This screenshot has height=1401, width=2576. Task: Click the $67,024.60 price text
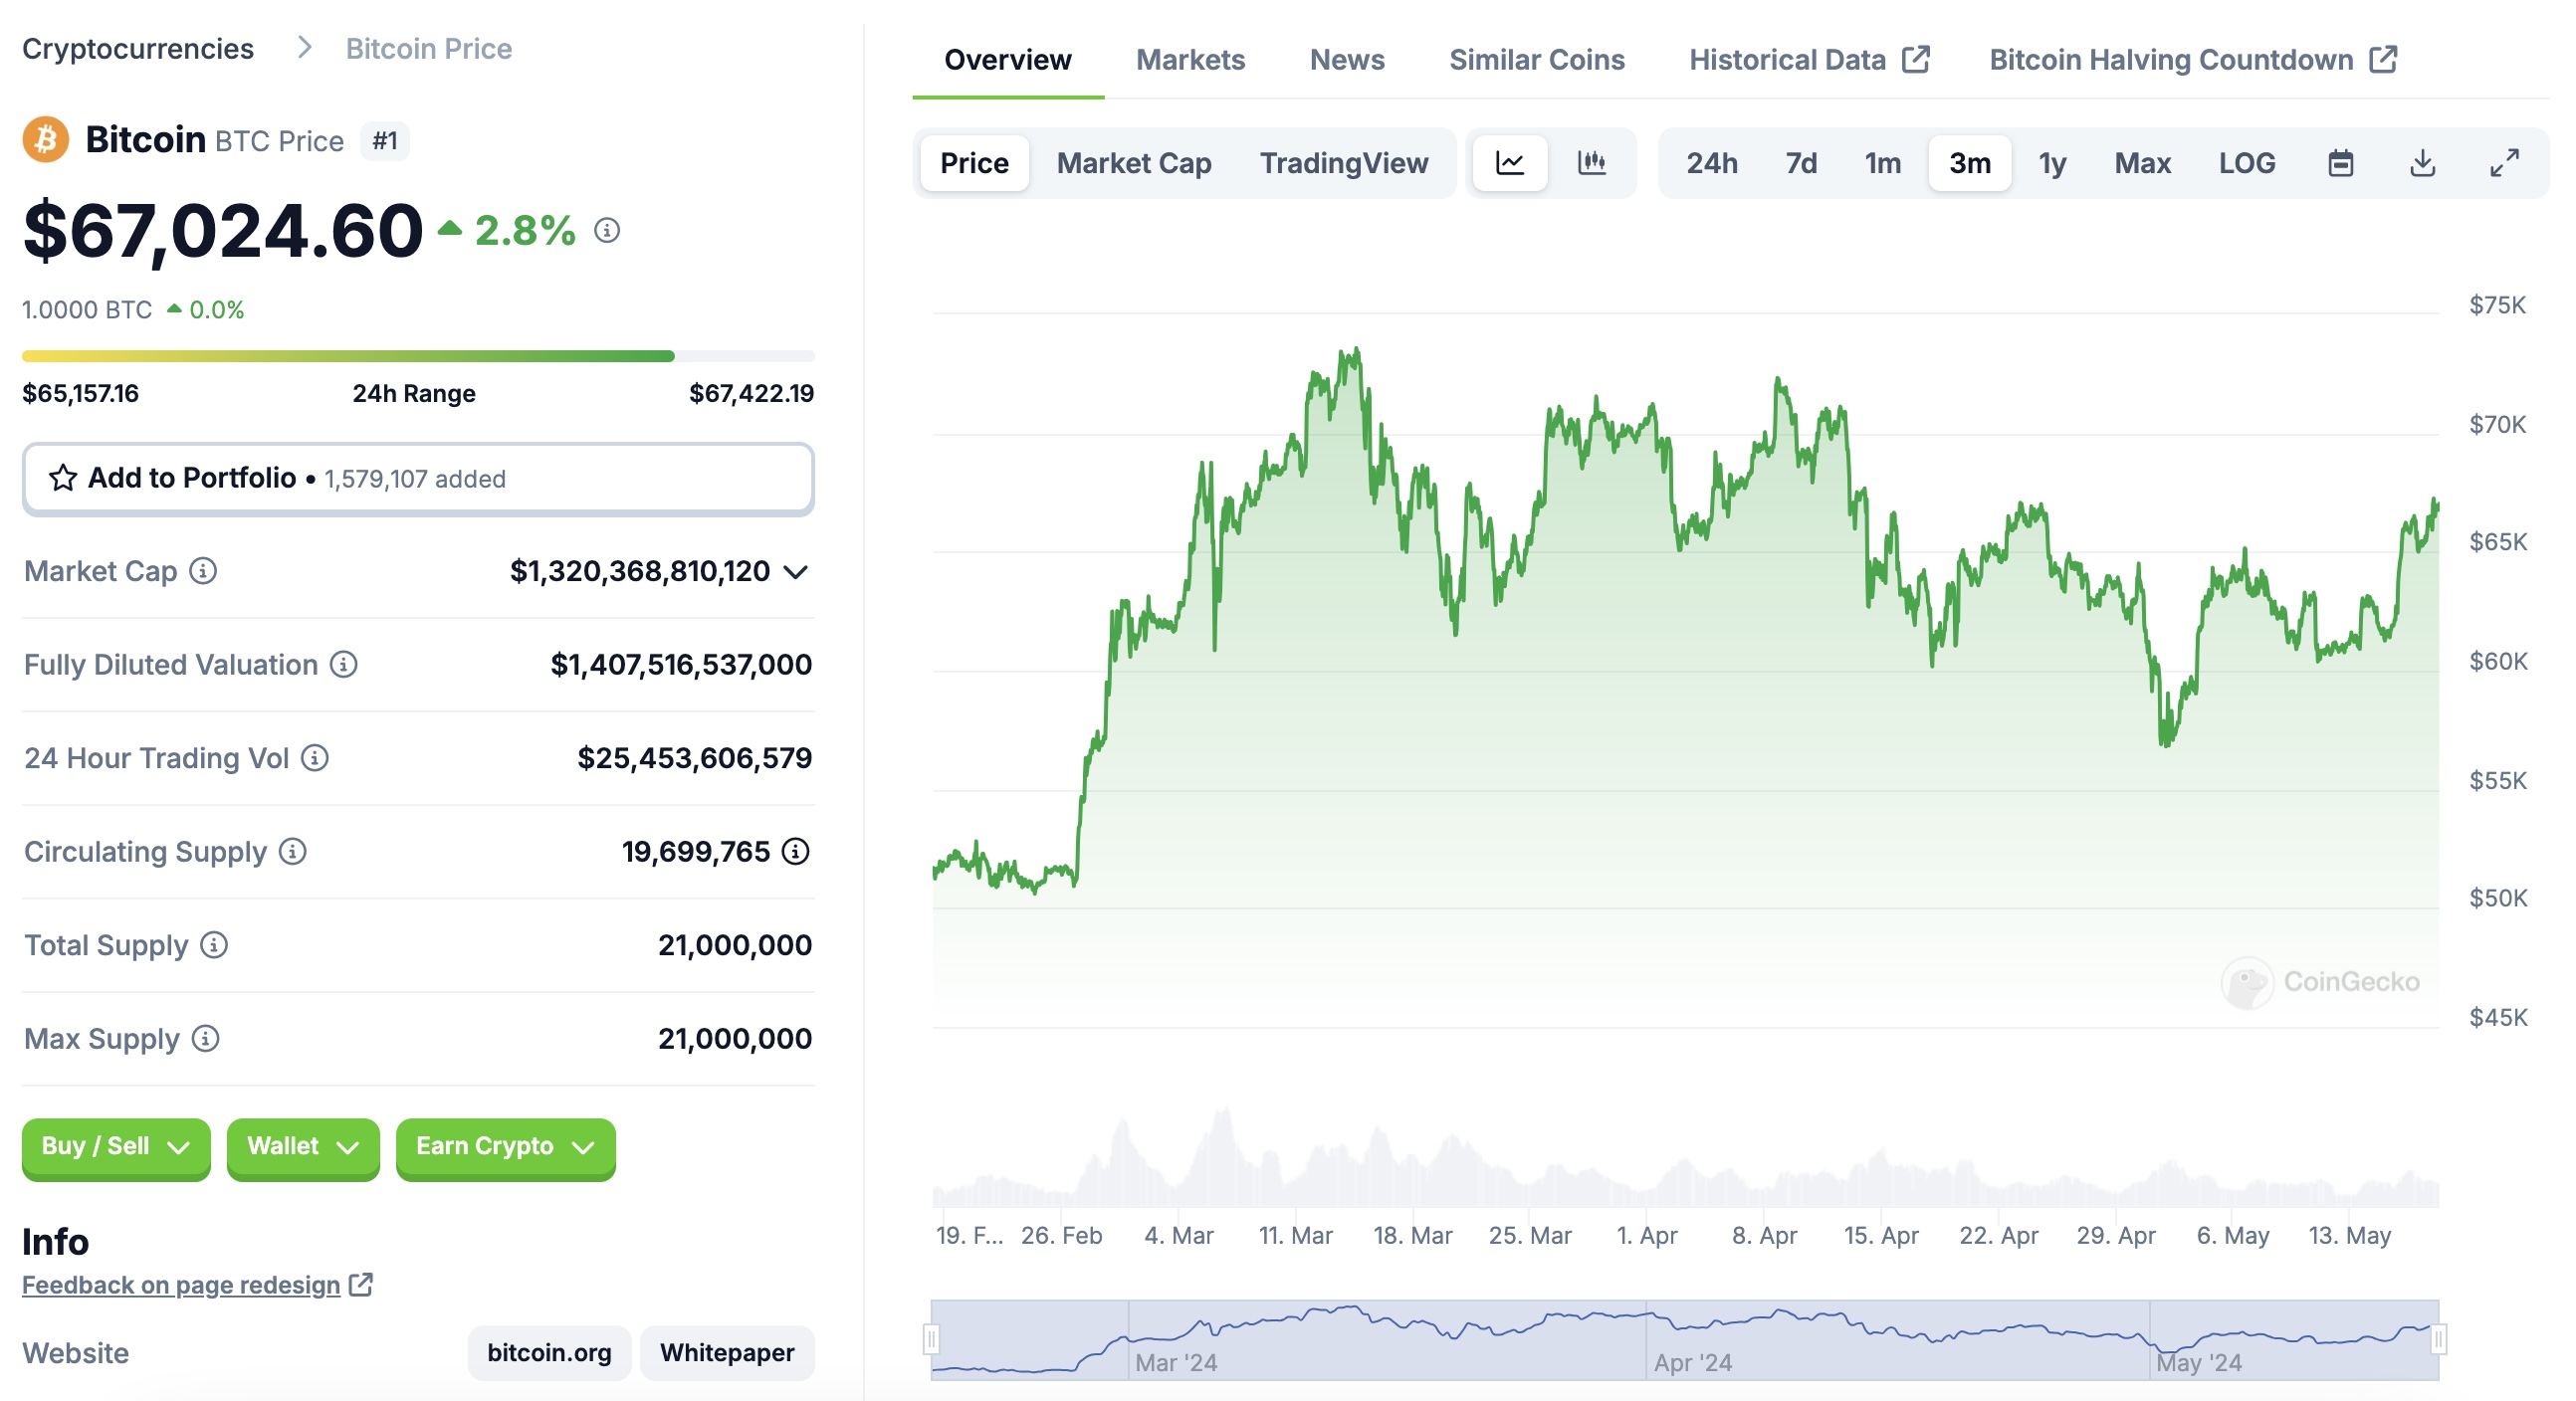point(223,231)
